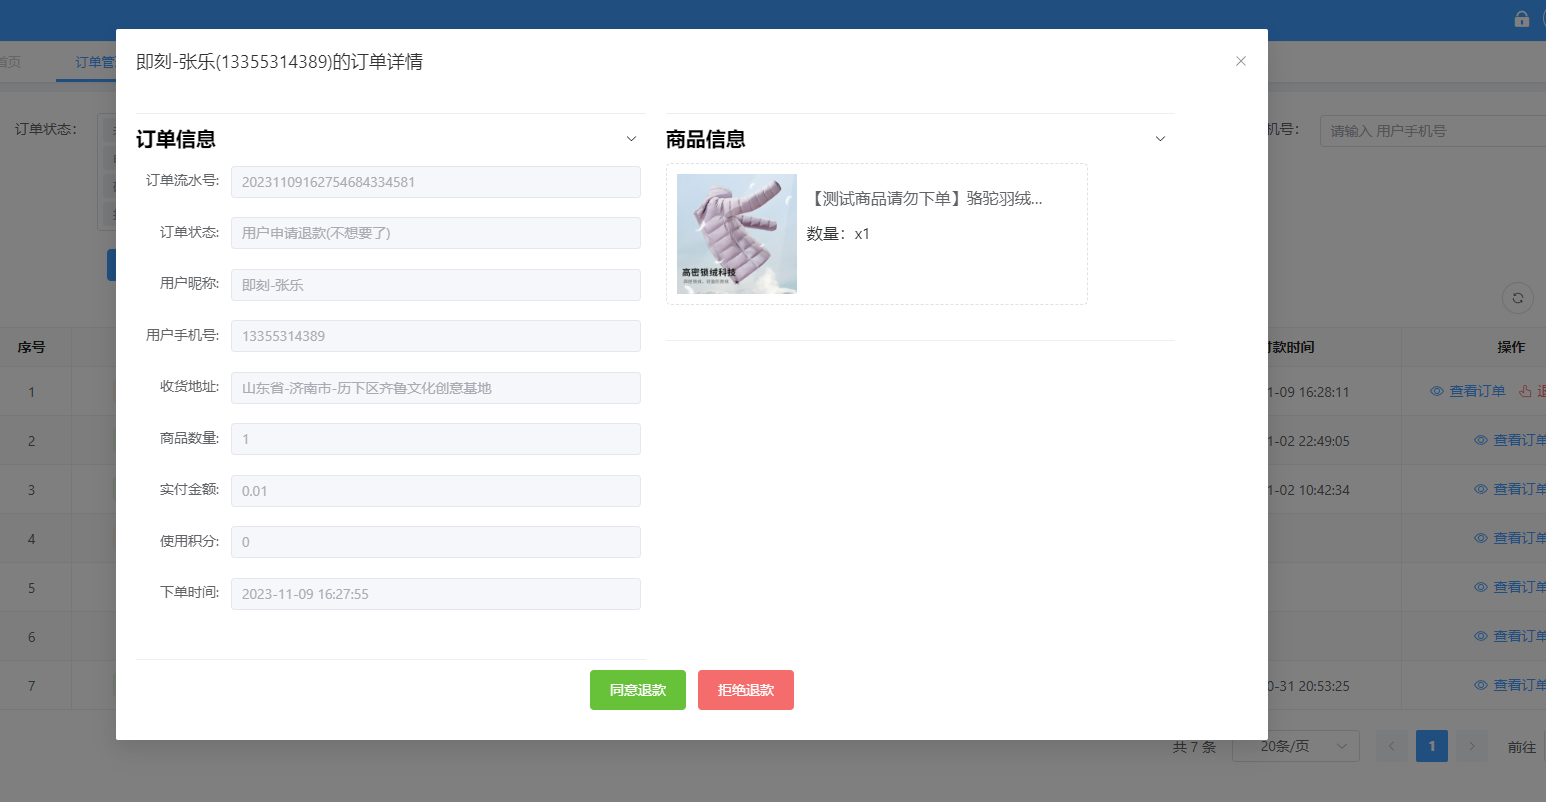
Task: Open the 20条/页 page size dropdown
Action: coord(1296,746)
